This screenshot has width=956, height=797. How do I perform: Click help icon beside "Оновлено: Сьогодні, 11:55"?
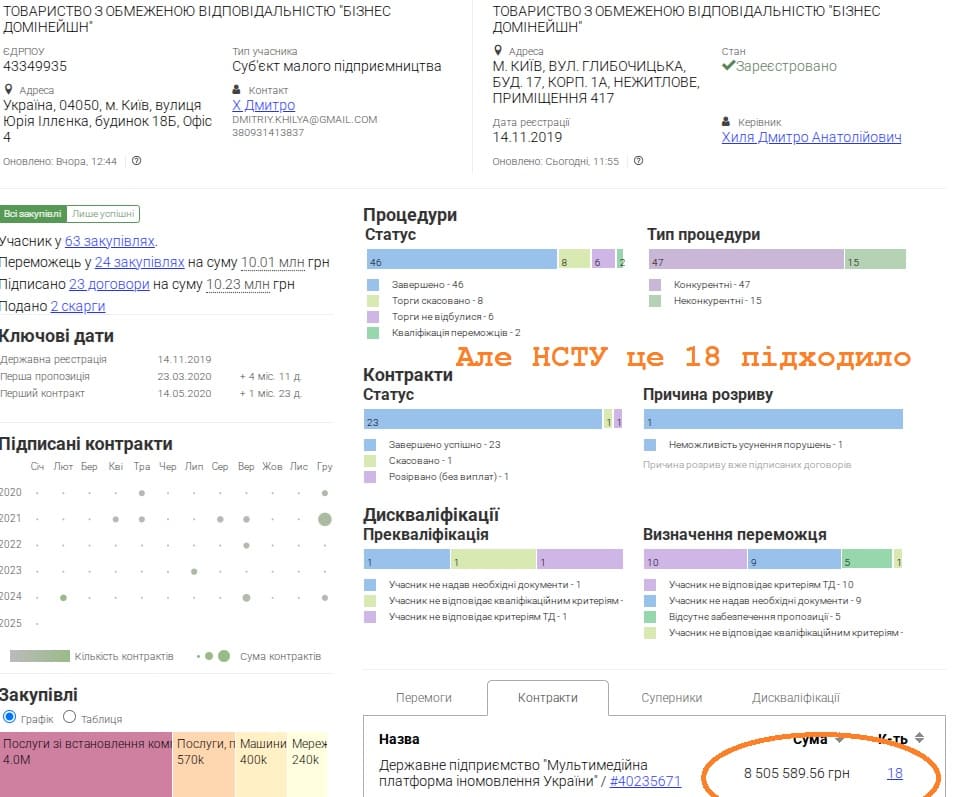tap(638, 161)
